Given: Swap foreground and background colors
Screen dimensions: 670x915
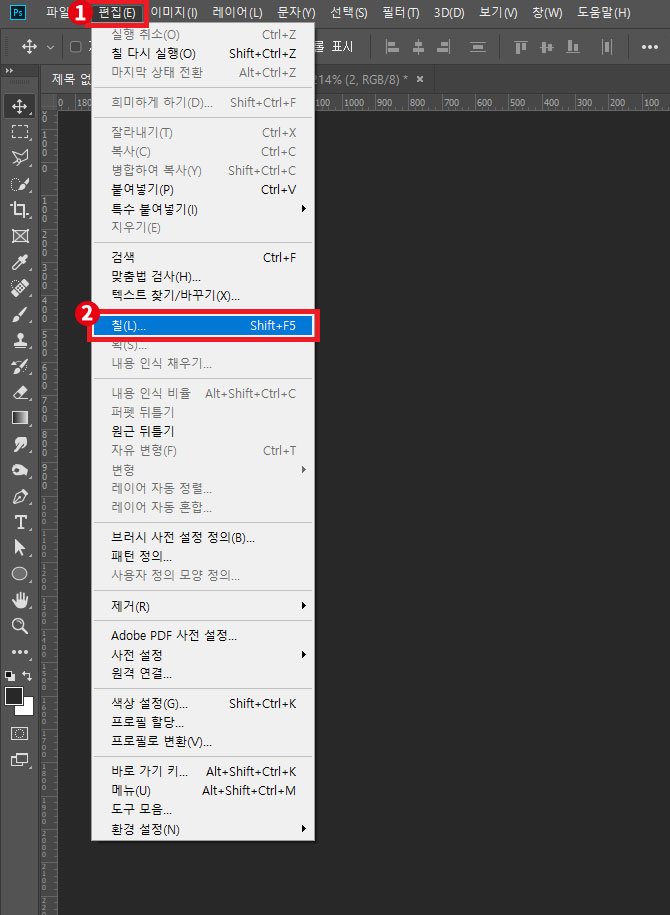Looking at the screenshot, I should (x=27, y=676).
